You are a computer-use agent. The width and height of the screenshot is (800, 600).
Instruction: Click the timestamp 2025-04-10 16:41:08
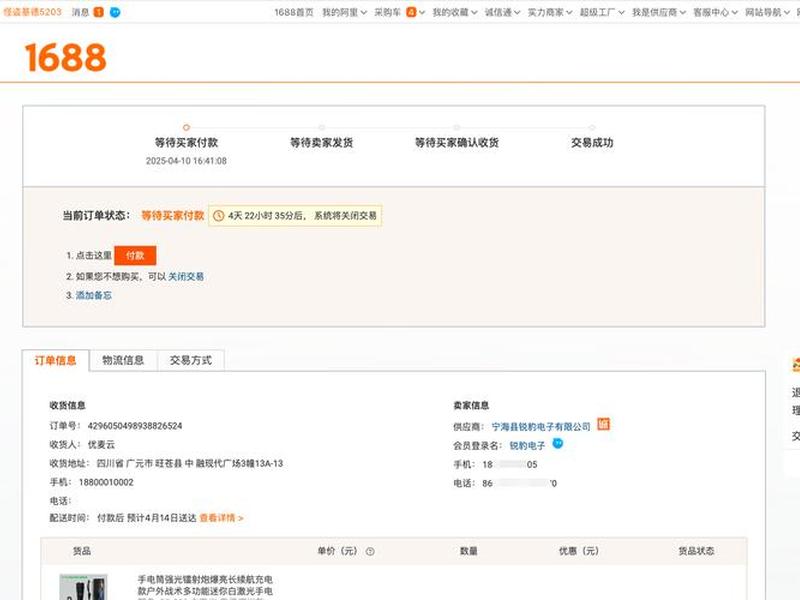[186, 161]
